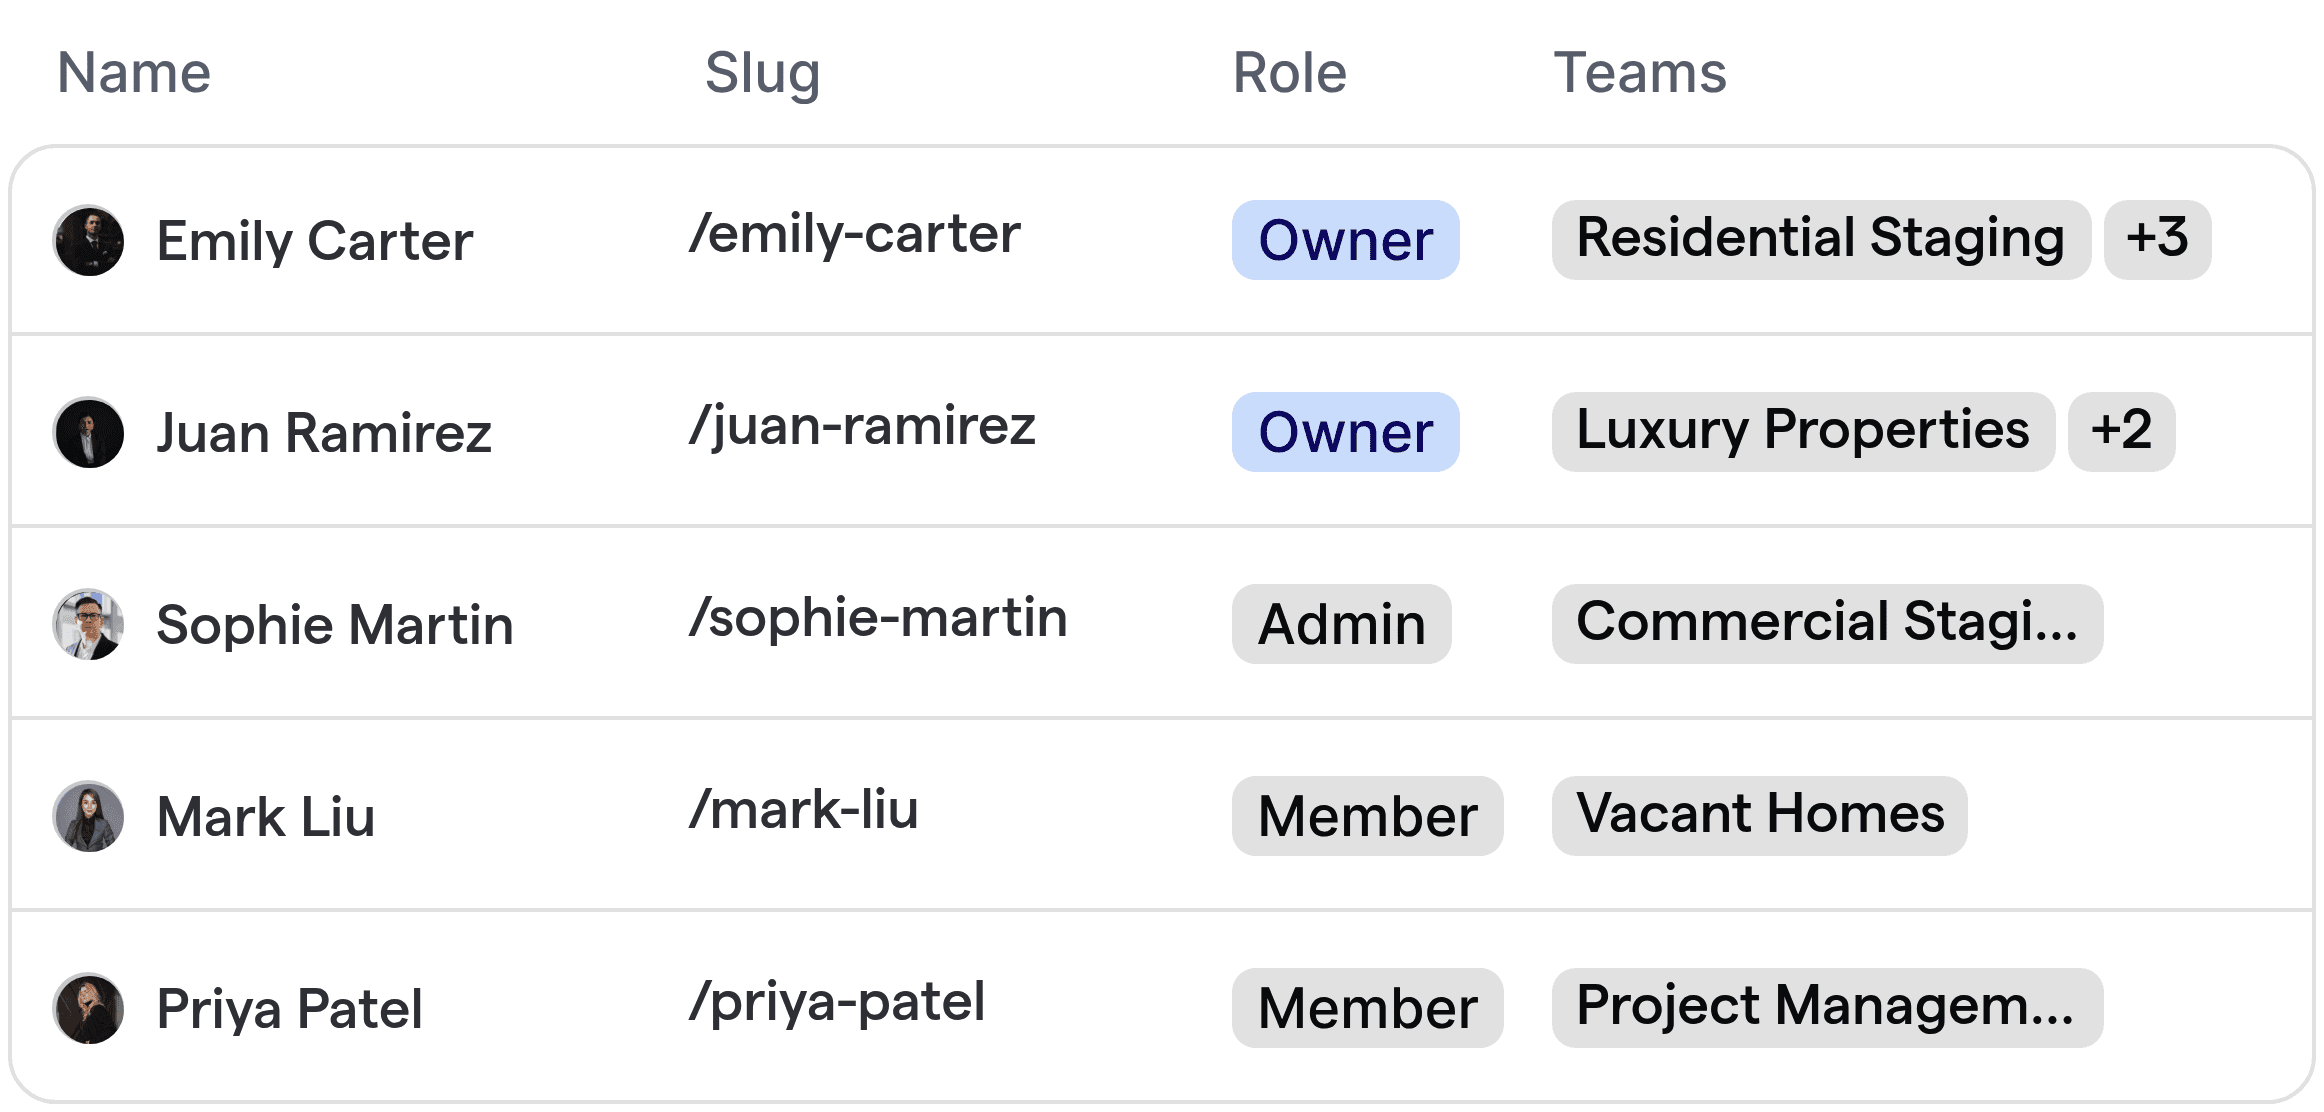Select the Luxury Properties team tag

(1803, 432)
